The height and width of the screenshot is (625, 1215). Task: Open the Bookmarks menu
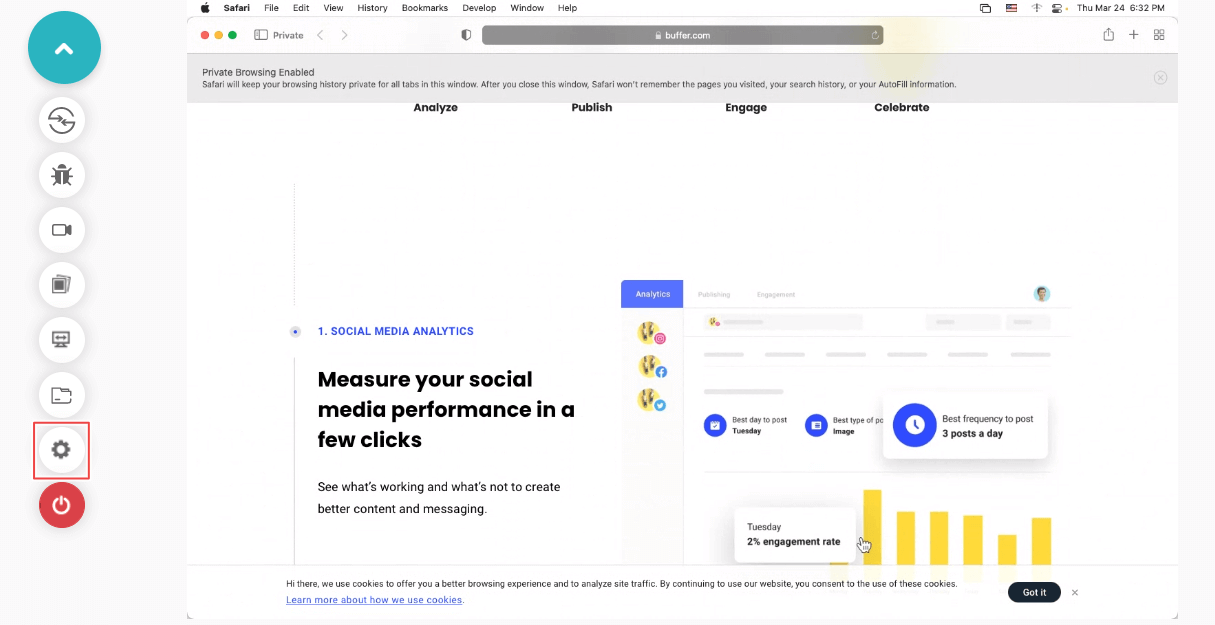425,7
